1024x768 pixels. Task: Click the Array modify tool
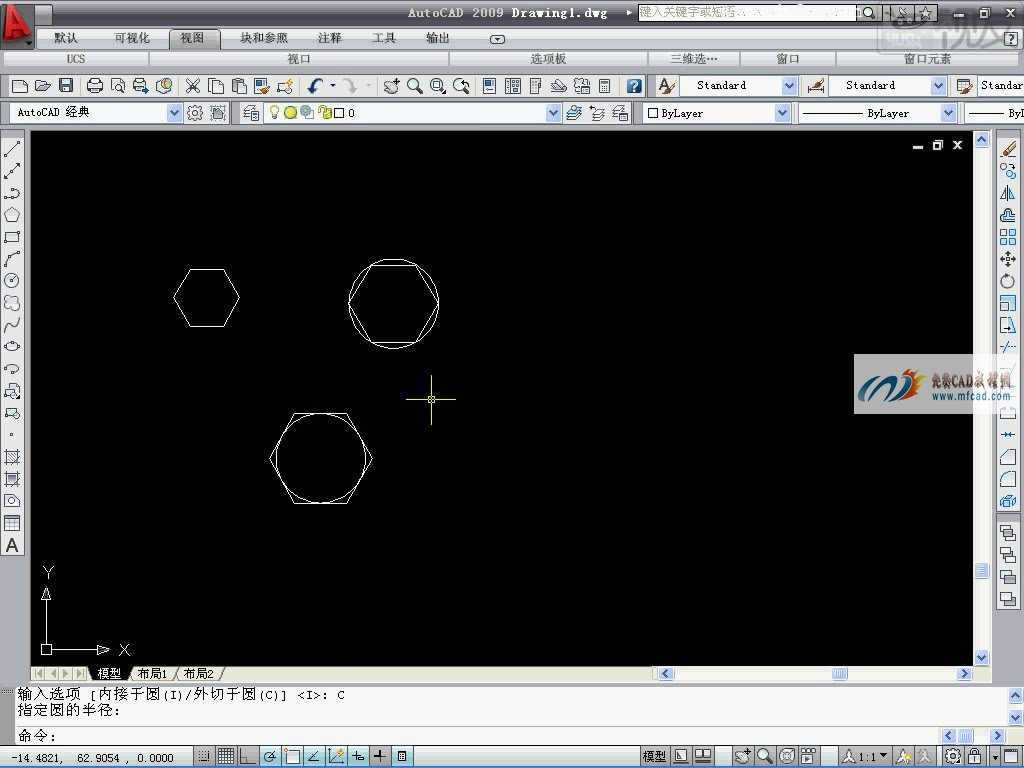point(1008,237)
